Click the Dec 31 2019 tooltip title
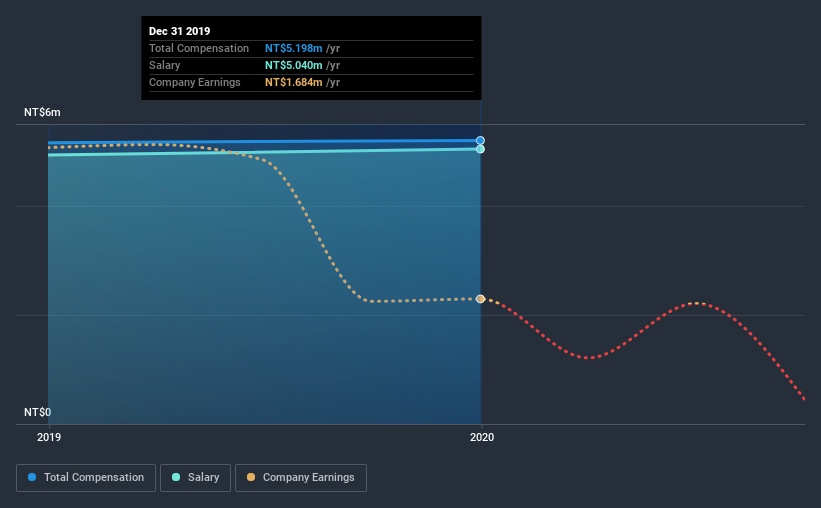 [x=180, y=31]
